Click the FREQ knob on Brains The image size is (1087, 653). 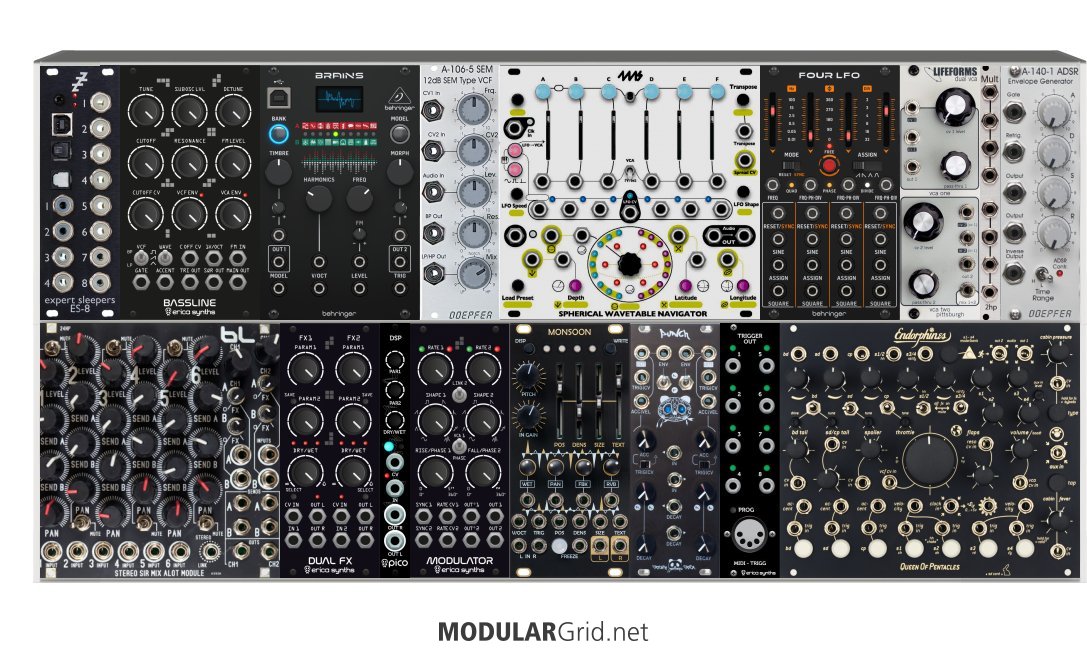pyautogui.click(x=359, y=199)
